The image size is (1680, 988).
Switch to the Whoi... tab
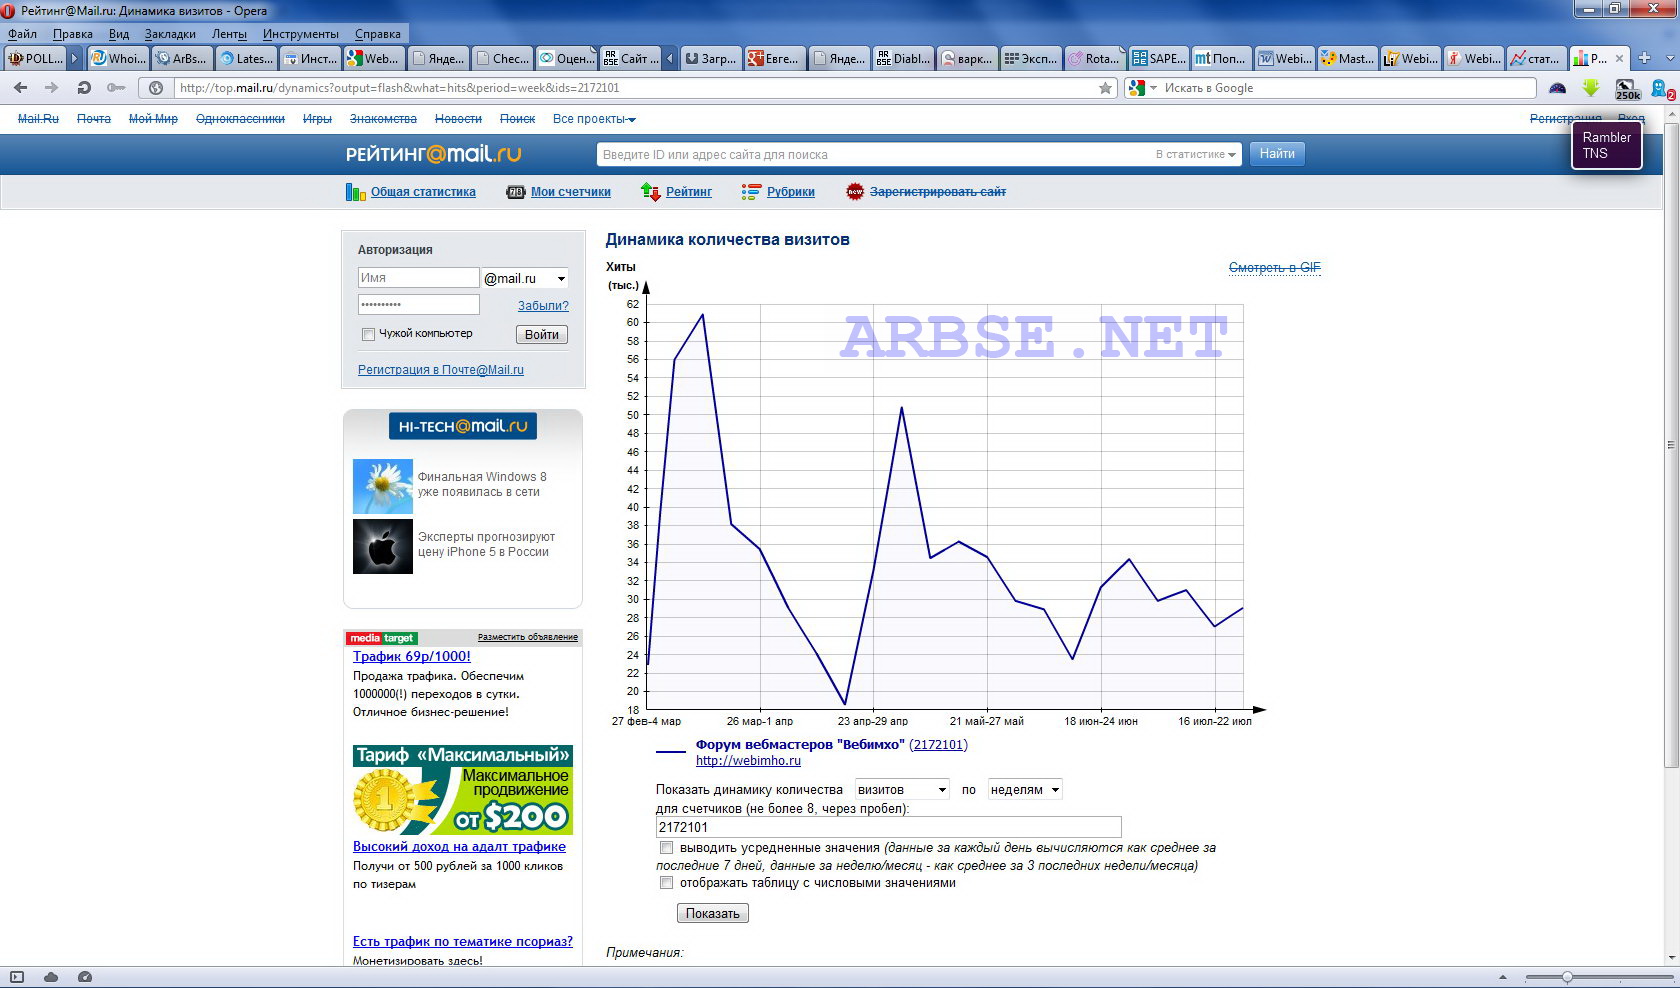click(118, 58)
